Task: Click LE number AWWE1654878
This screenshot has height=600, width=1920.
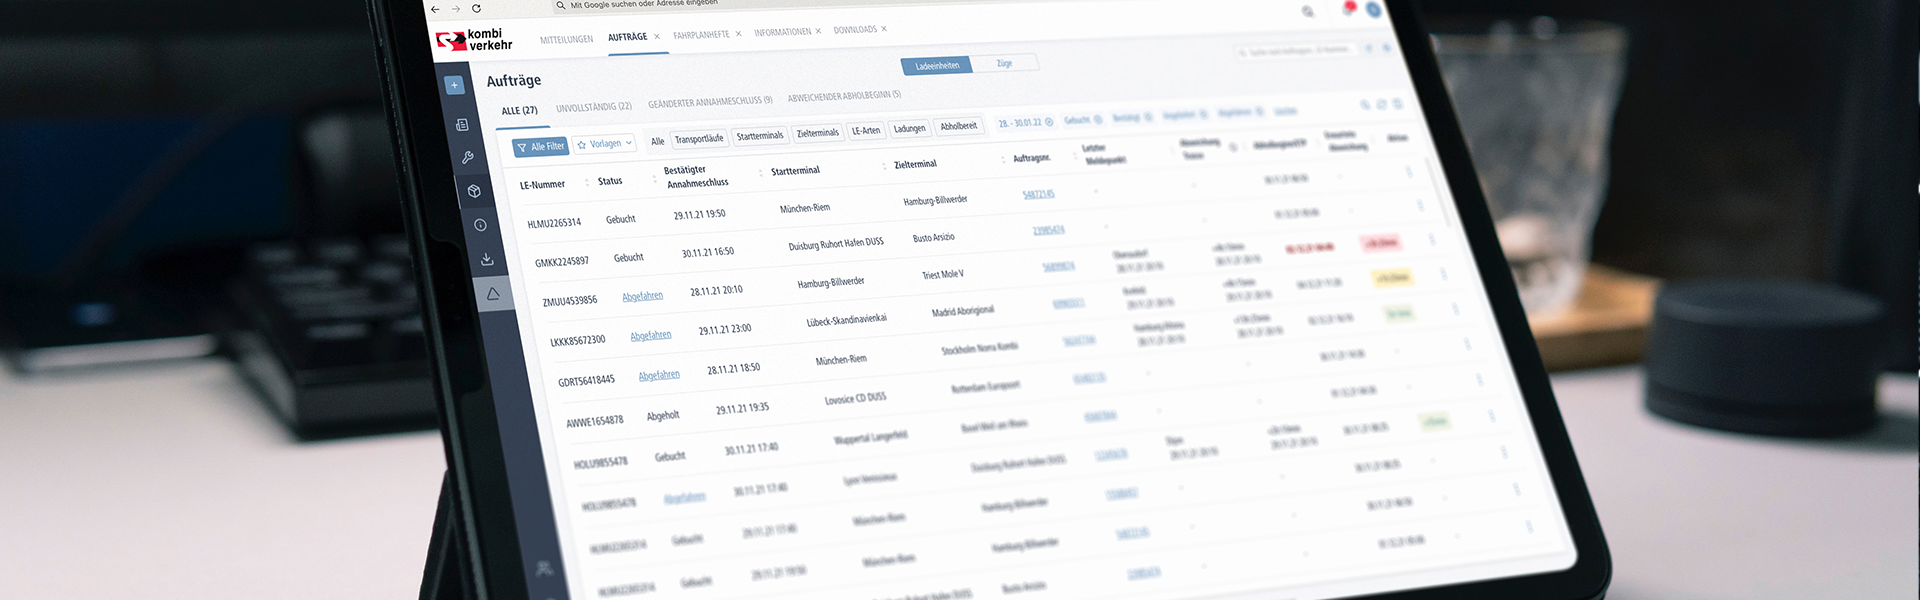Action: point(594,421)
